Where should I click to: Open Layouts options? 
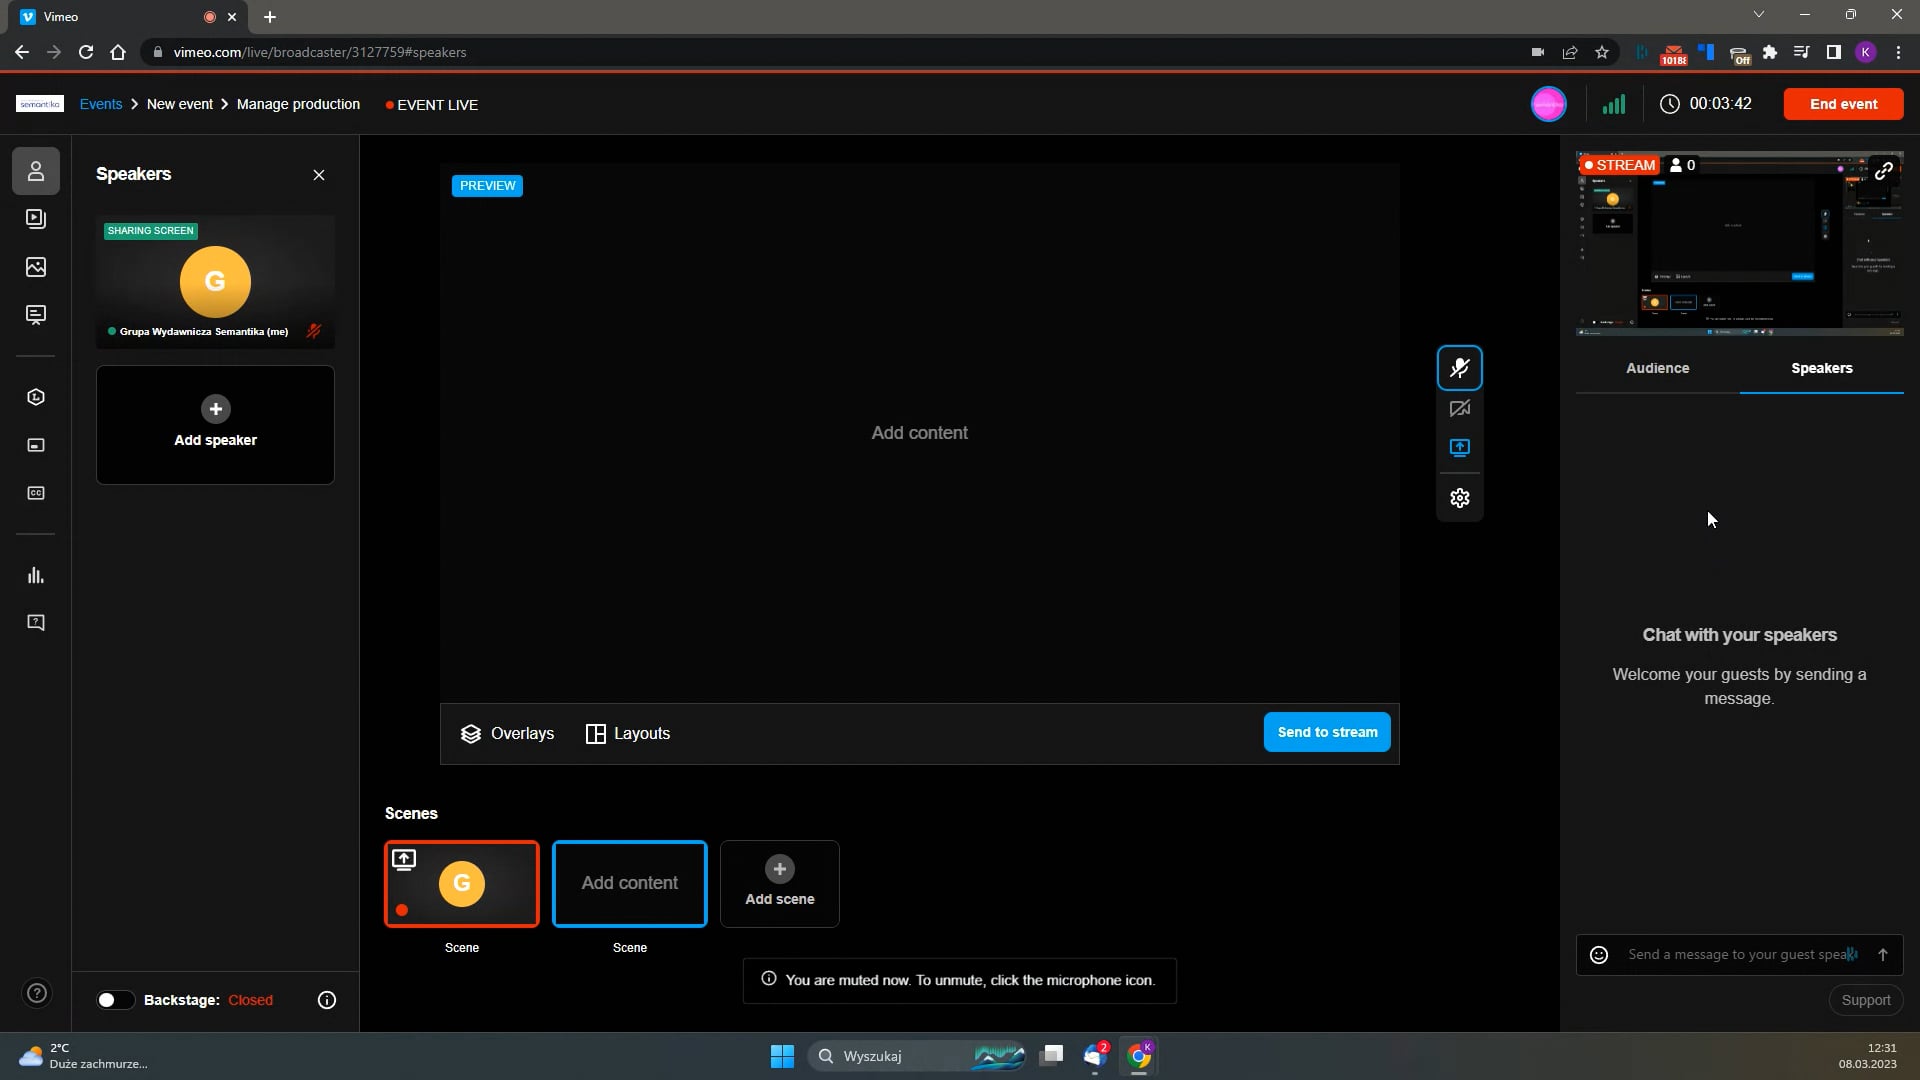click(x=628, y=734)
